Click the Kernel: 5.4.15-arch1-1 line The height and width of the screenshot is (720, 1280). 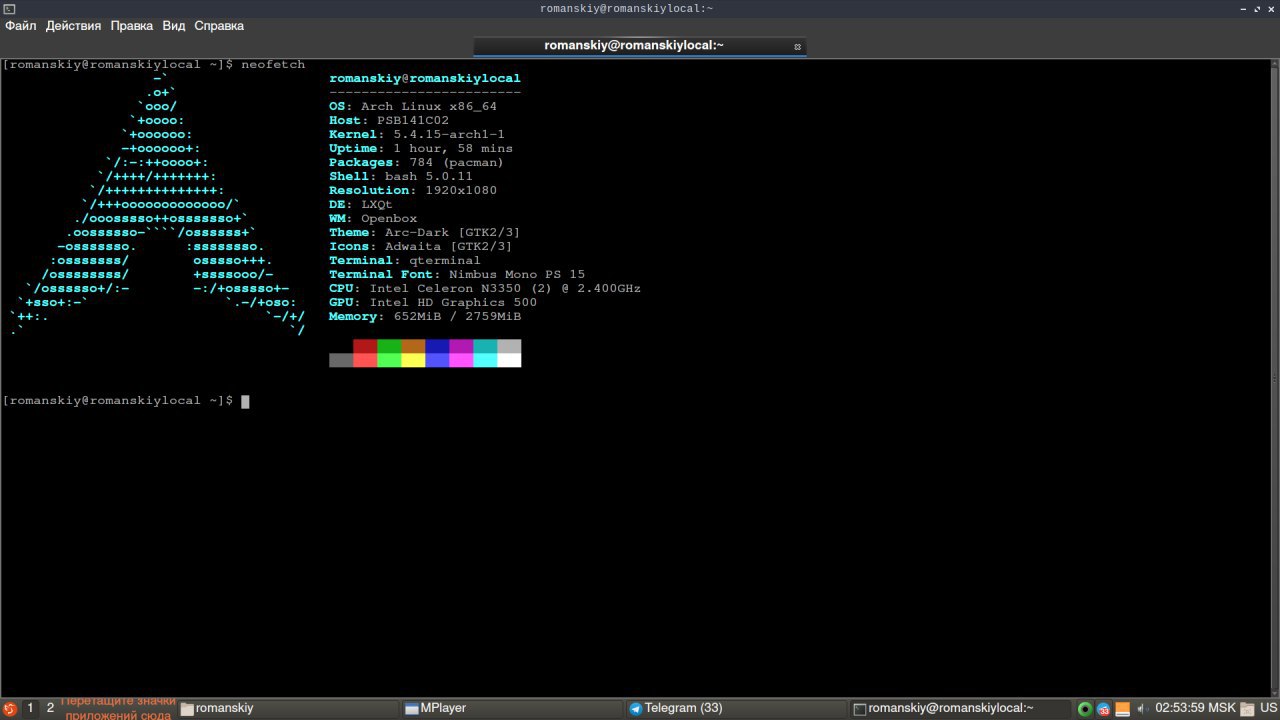click(x=417, y=134)
